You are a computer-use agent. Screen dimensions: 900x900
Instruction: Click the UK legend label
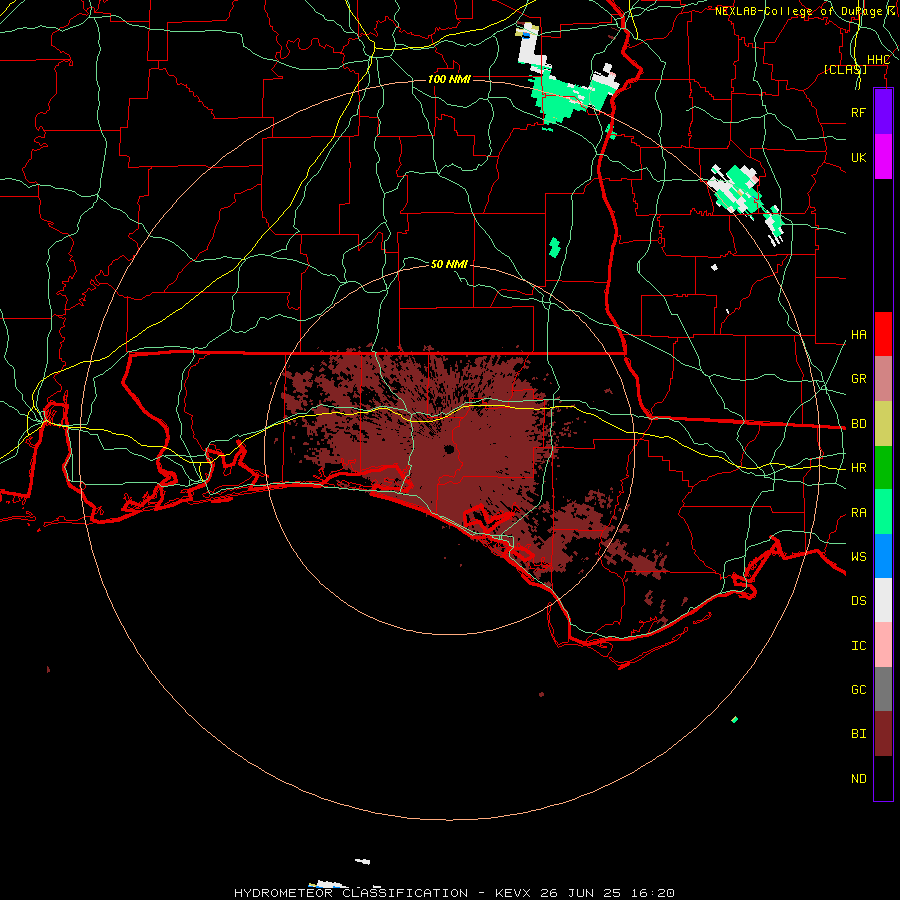click(858, 157)
